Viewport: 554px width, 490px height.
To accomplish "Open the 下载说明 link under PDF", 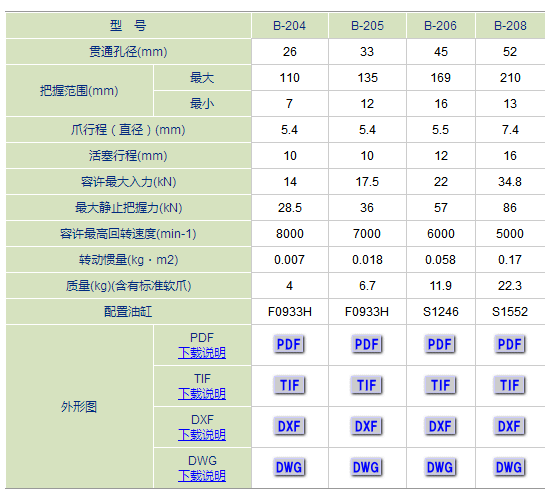I will pos(202,353).
